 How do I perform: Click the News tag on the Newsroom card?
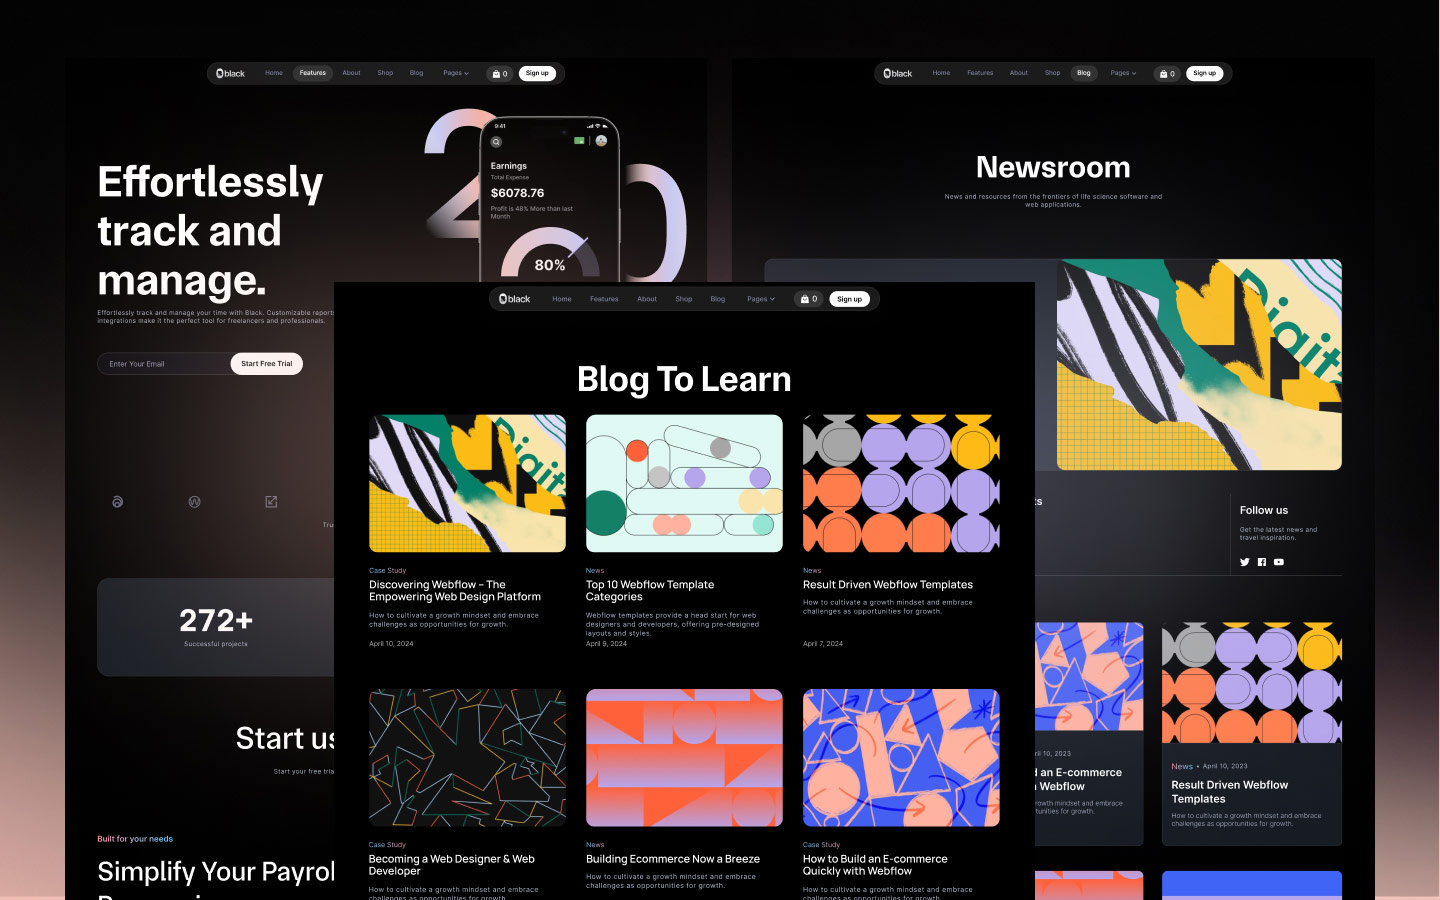(1182, 767)
